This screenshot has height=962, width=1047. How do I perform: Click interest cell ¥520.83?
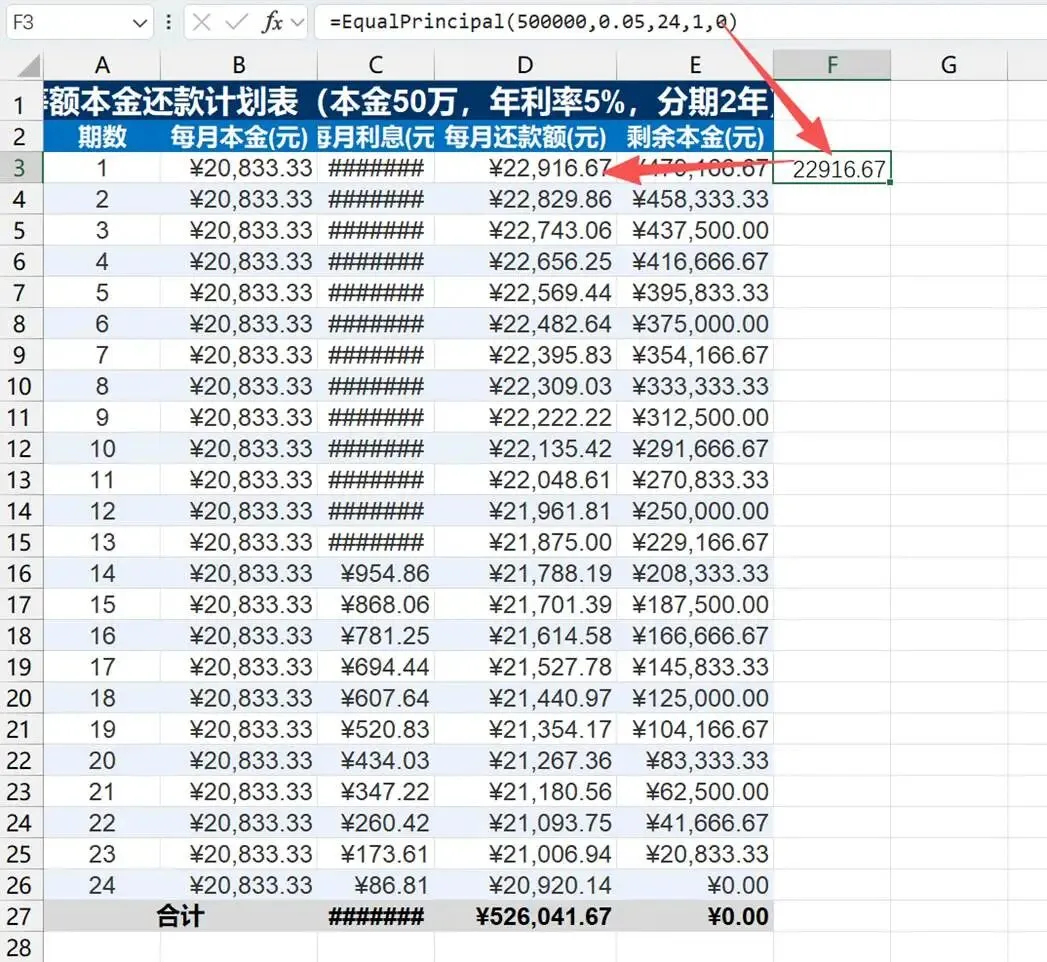[375, 730]
